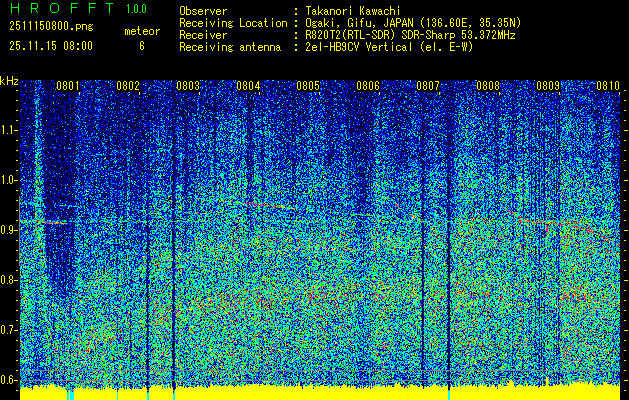This screenshot has width=629, height=400.
Task: Click the 0.8 frequency axis label
Action: (8, 280)
